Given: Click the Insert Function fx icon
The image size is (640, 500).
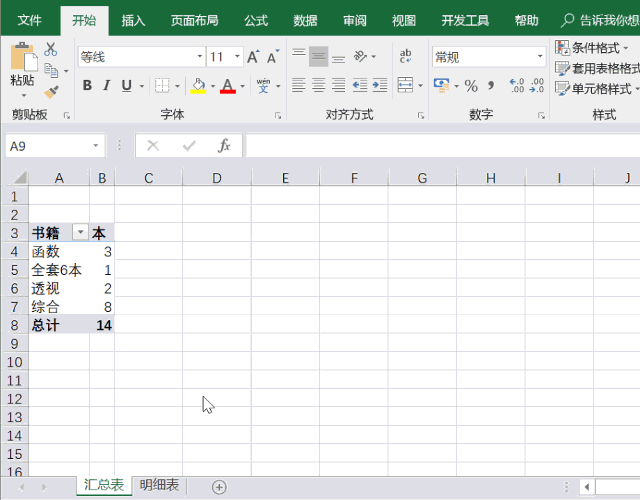Looking at the screenshot, I should [x=224, y=145].
